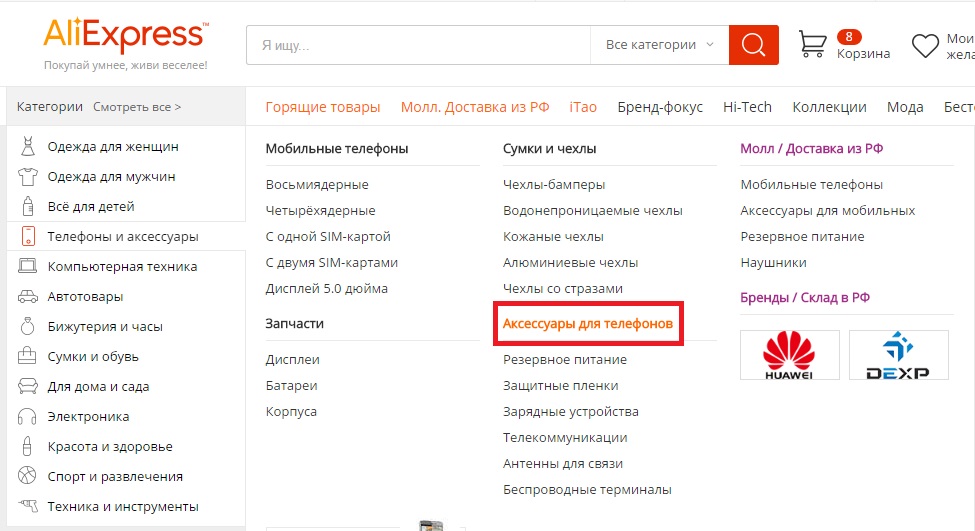Click the С двумя SIM-картами link
The height and width of the screenshot is (531, 975).
click(331, 262)
